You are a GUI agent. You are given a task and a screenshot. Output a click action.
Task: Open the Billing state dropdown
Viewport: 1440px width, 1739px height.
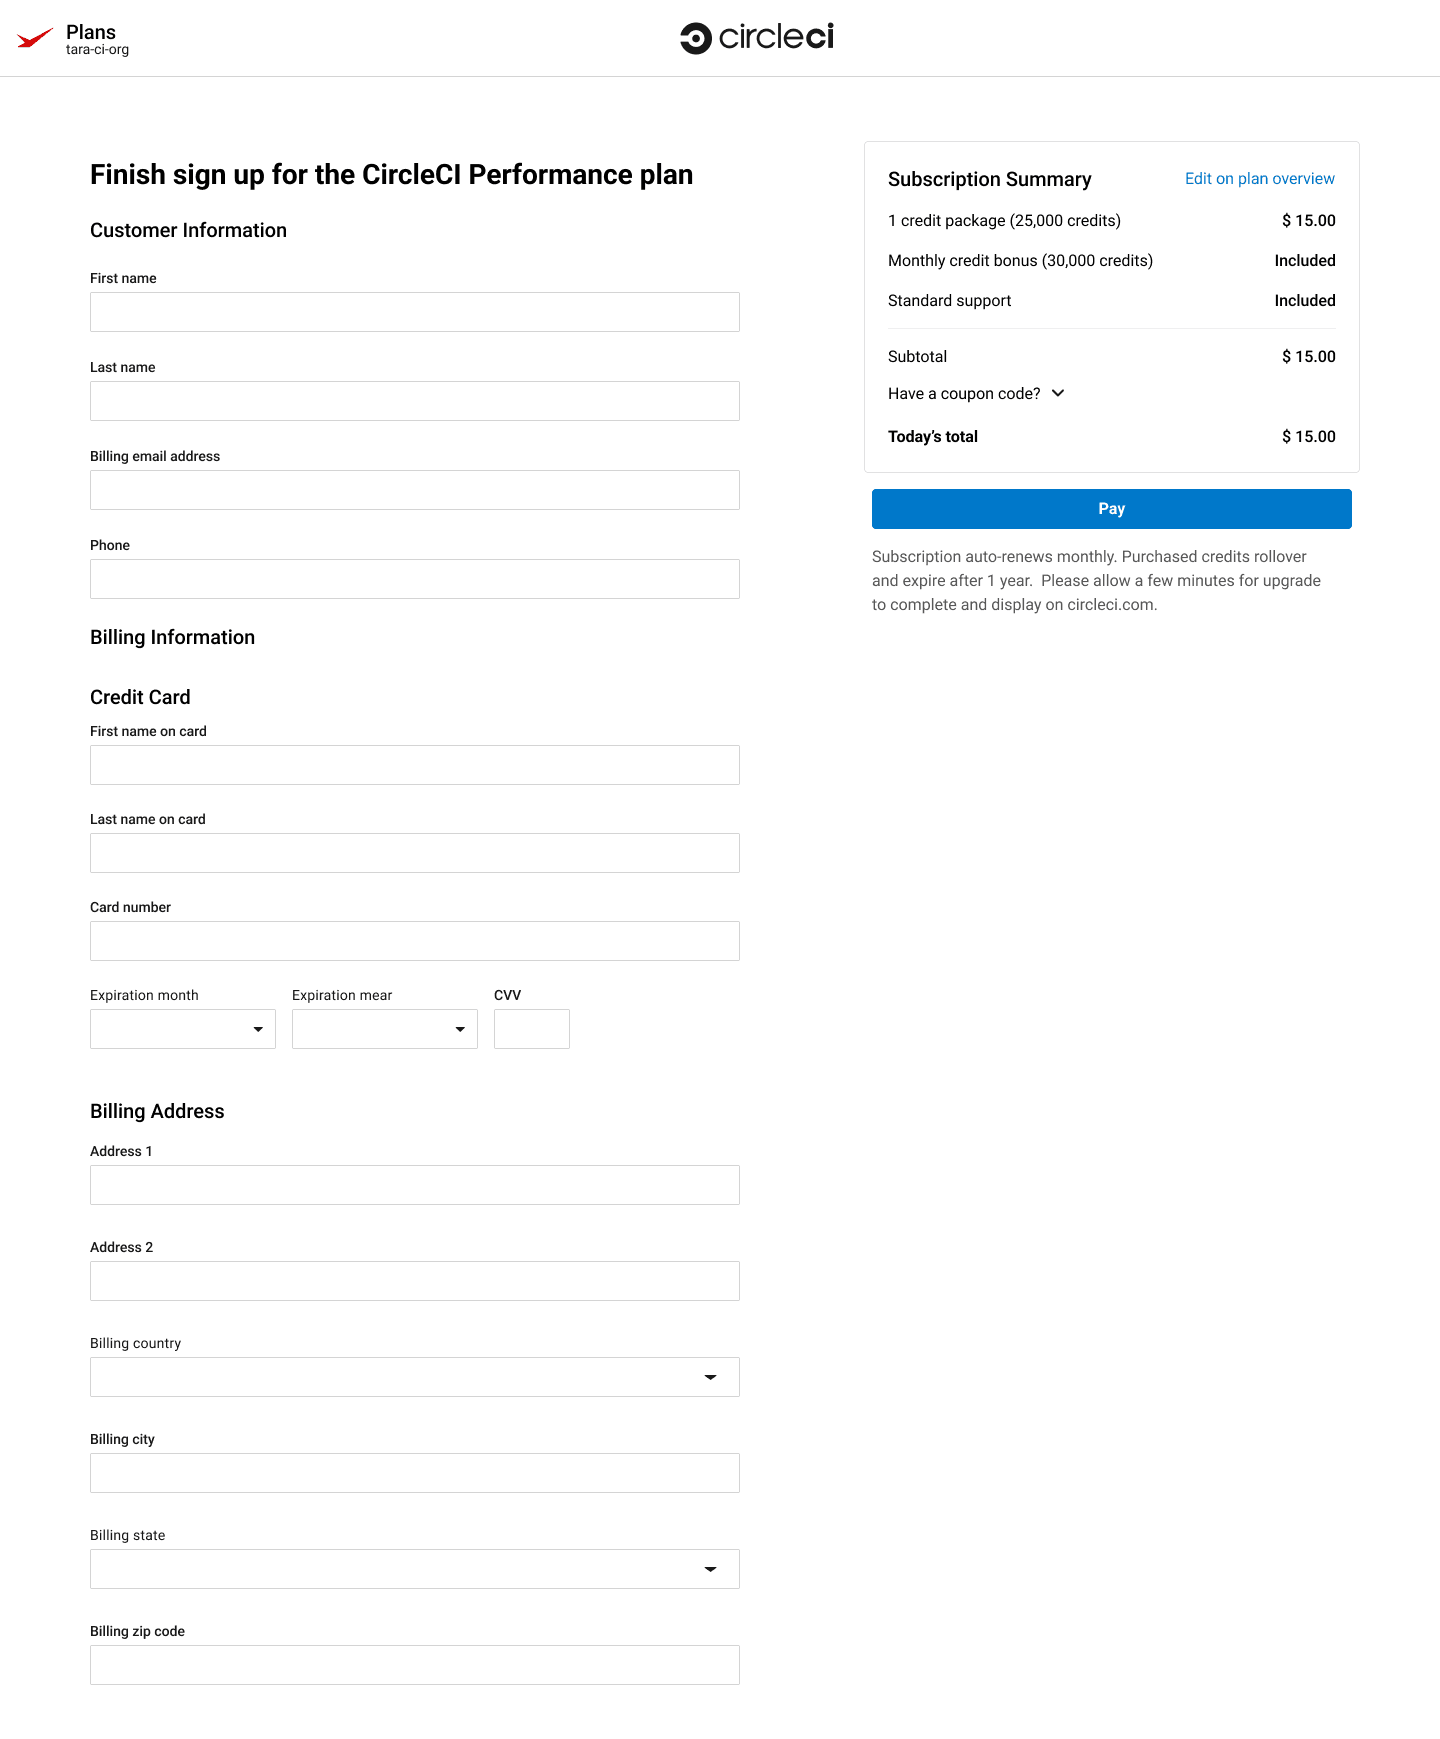pos(415,1569)
